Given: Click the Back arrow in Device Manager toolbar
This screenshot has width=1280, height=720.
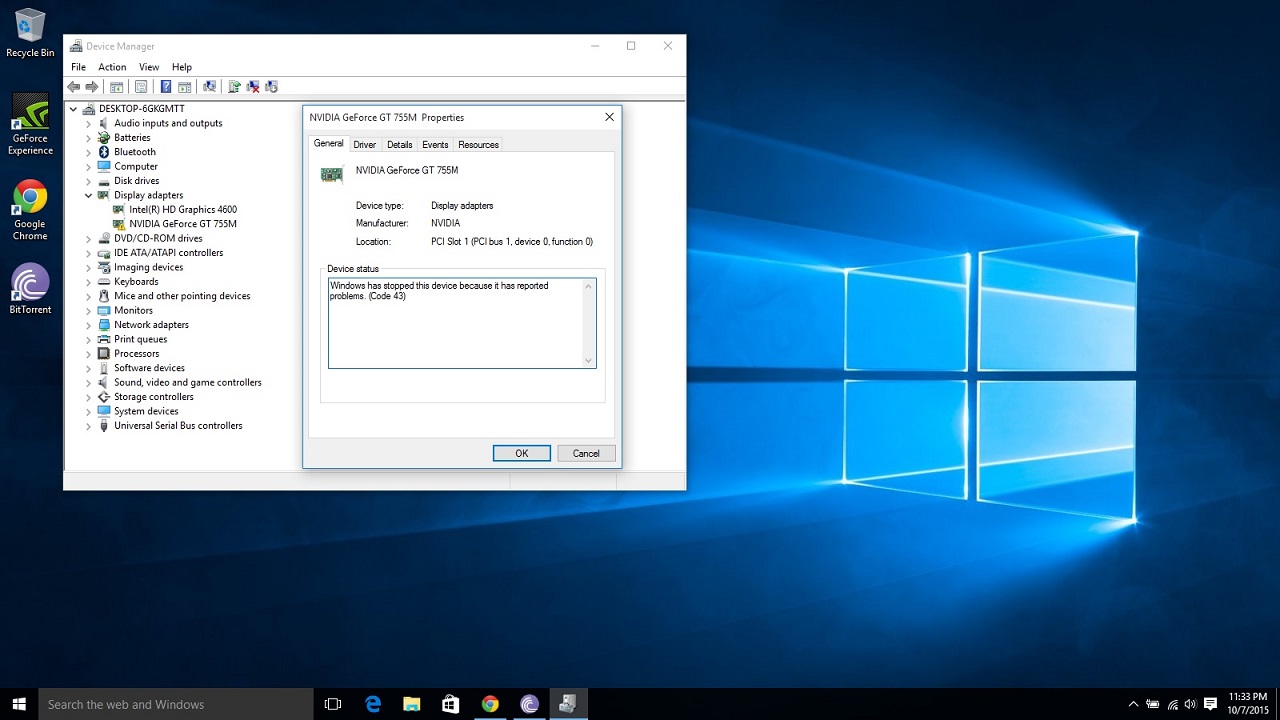Looking at the screenshot, I should click(73, 87).
